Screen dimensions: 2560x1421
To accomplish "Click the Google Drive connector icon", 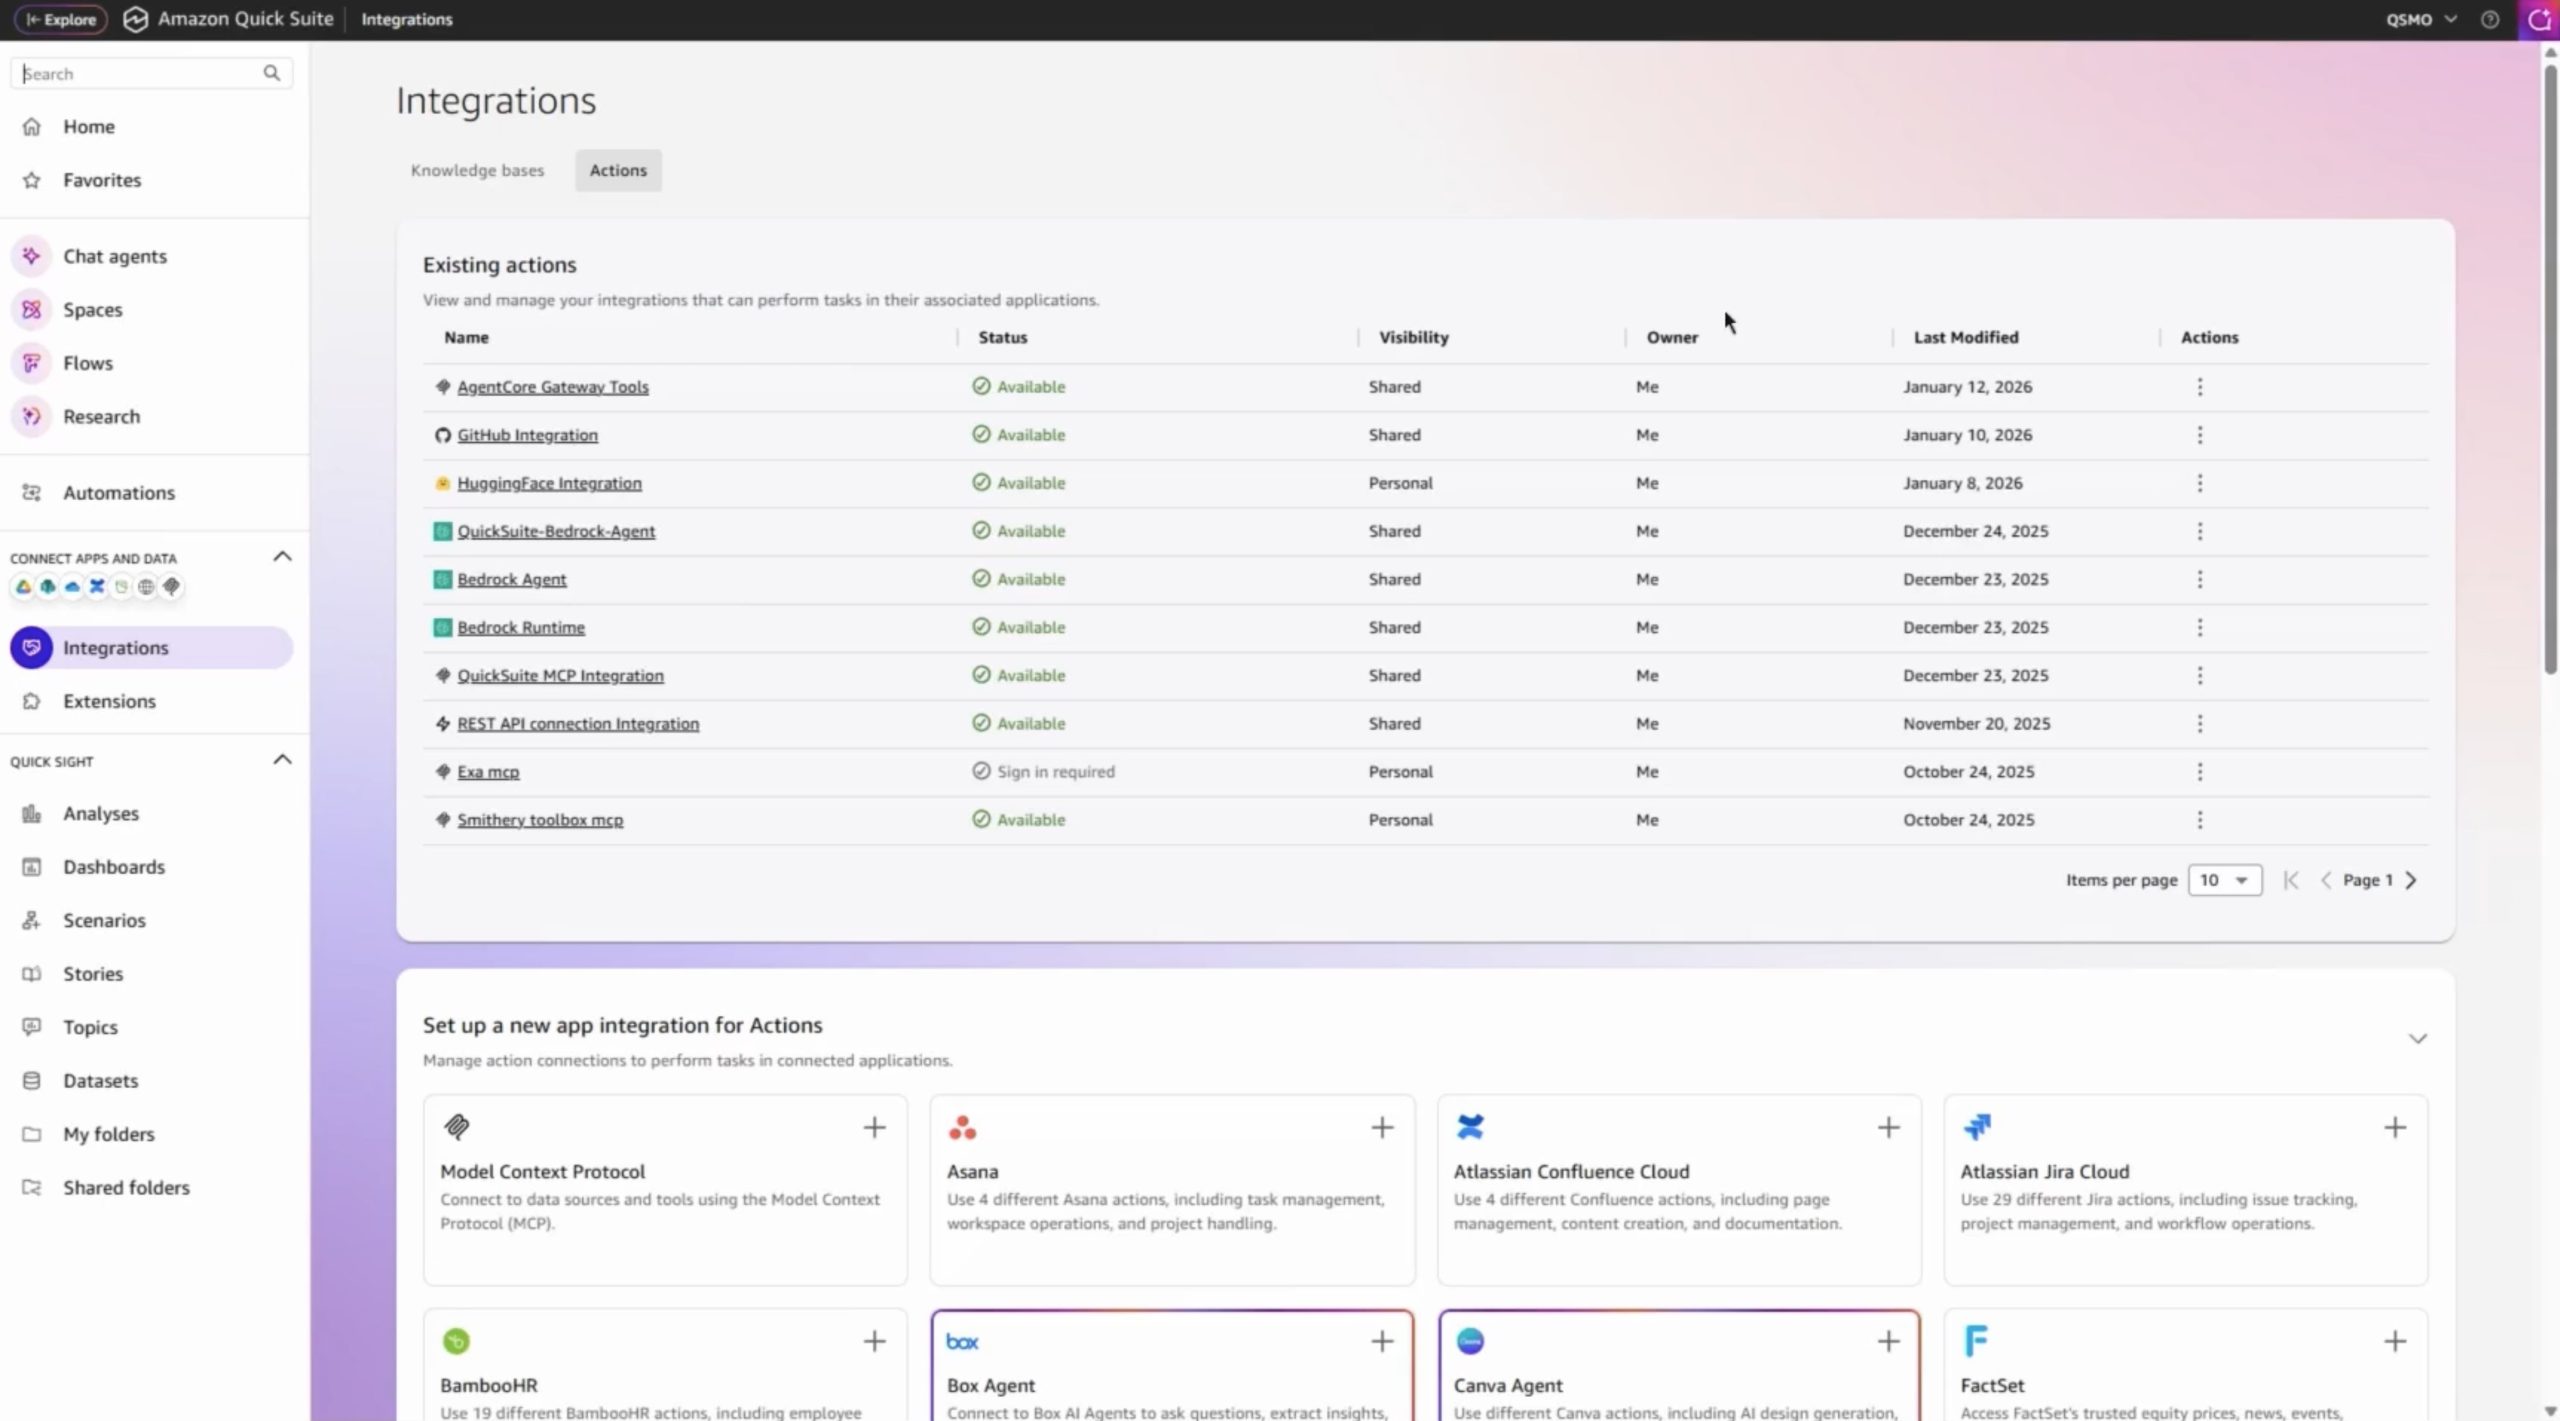I will pos(23,587).
